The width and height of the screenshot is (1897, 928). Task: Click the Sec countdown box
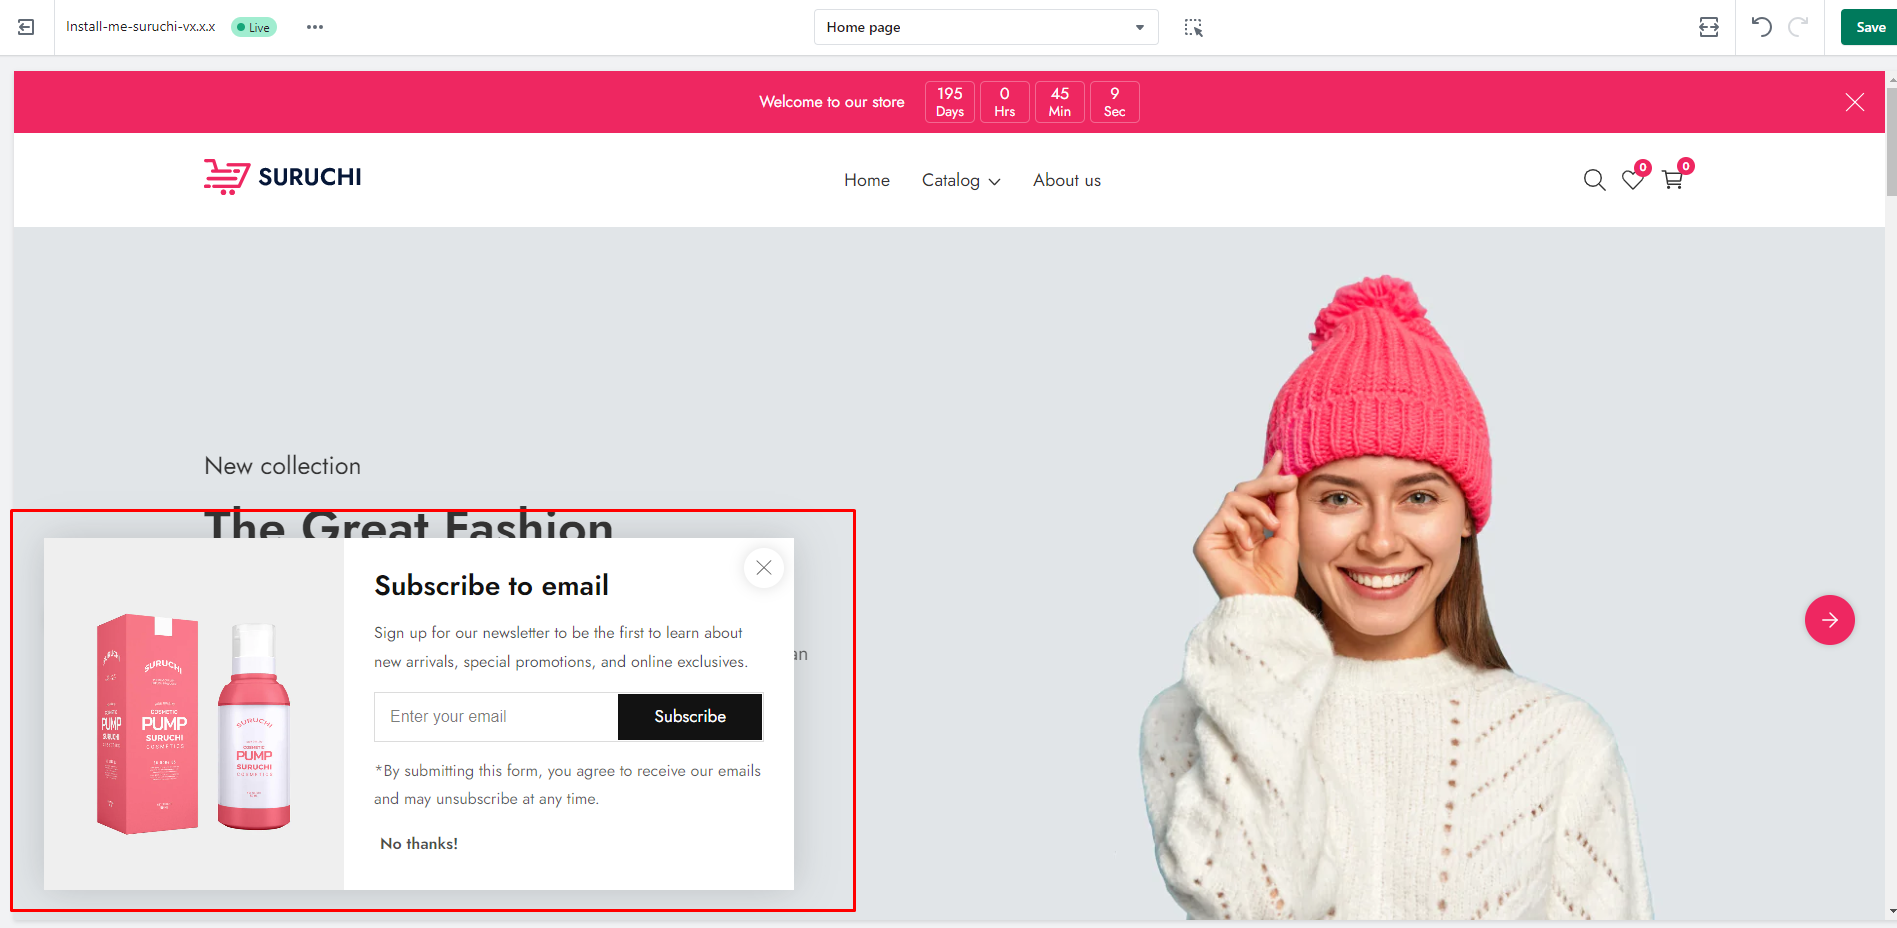(x=1115, y=102)
